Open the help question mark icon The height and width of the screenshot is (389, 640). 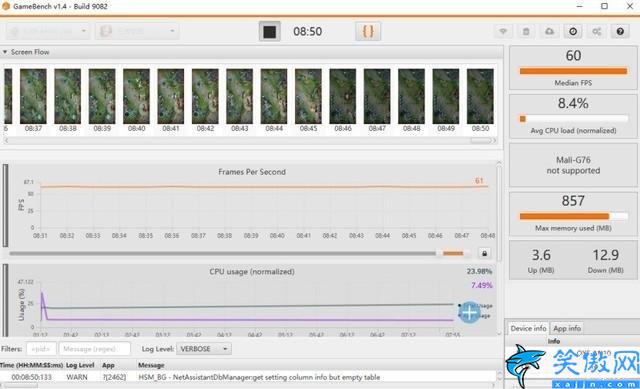[x=620, y=31]
